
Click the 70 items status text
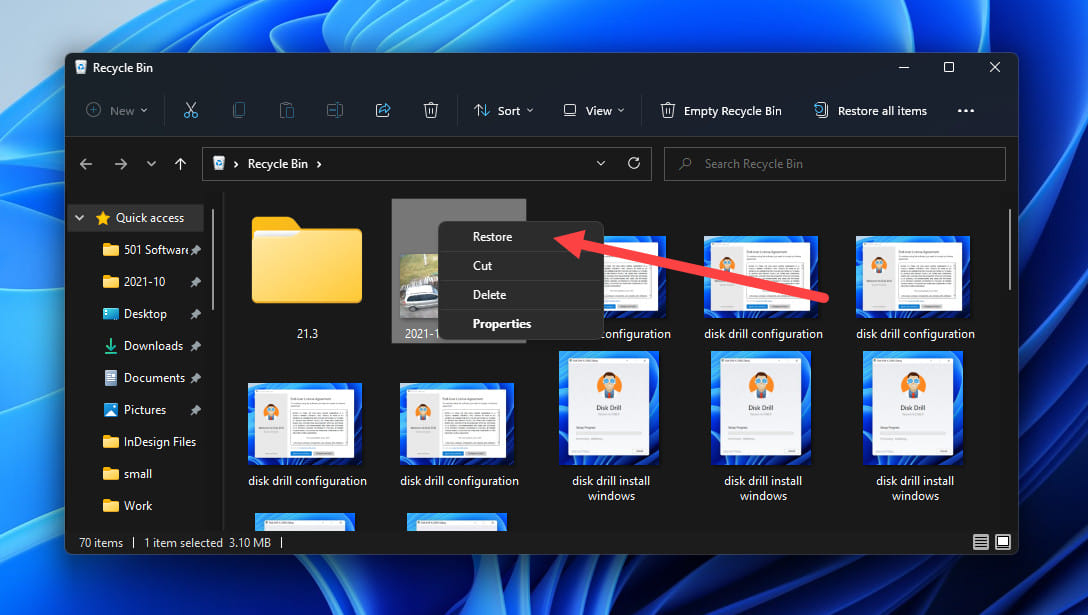tap(101, 543)
